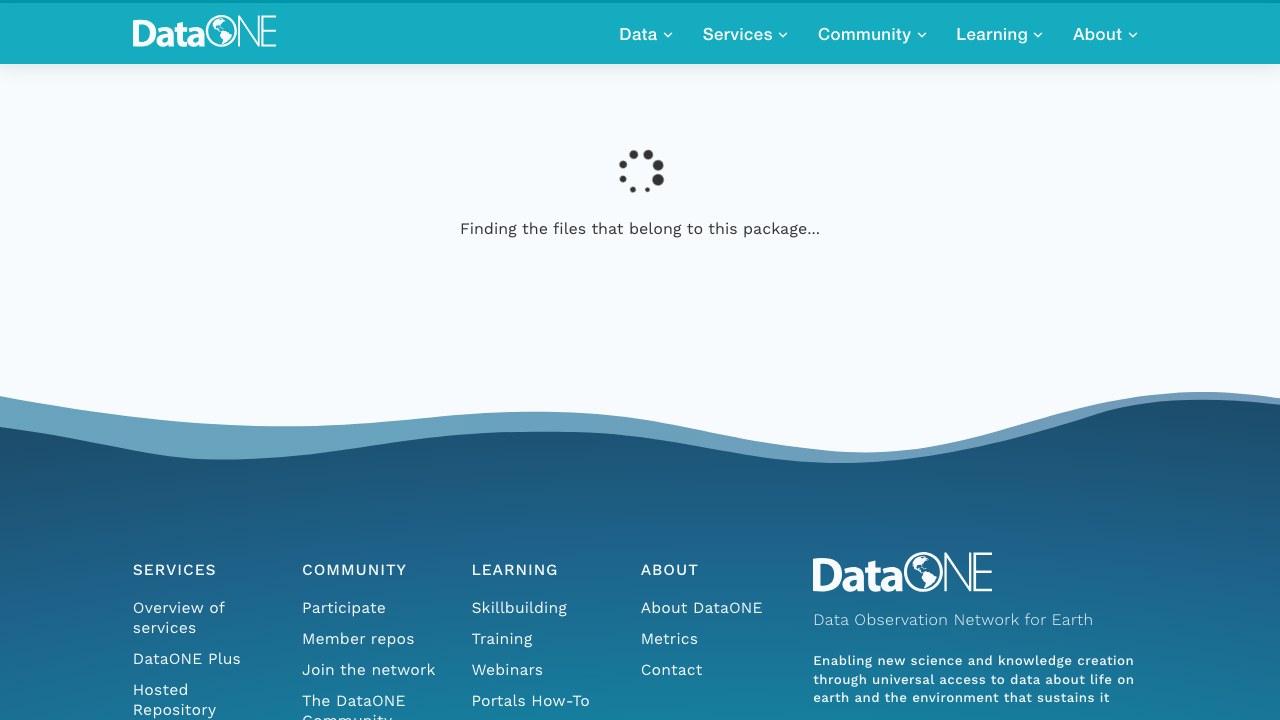Viewport: 1280px width, 720px height.
Task: Open Portals How-To link
Action: click(531, 701)
